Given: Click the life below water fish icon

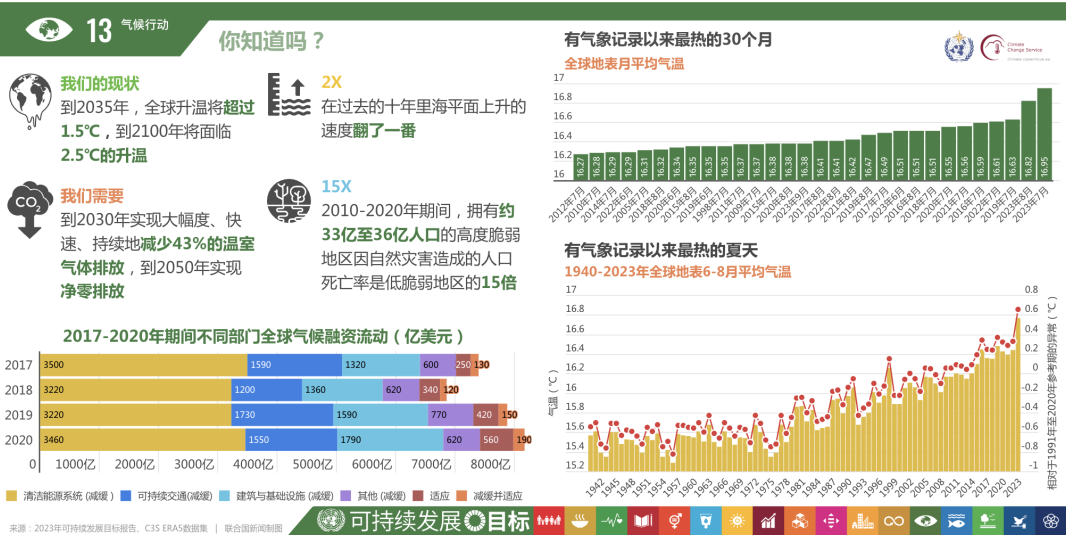Looking at the screenshot, I should click(x=955, y=520).
